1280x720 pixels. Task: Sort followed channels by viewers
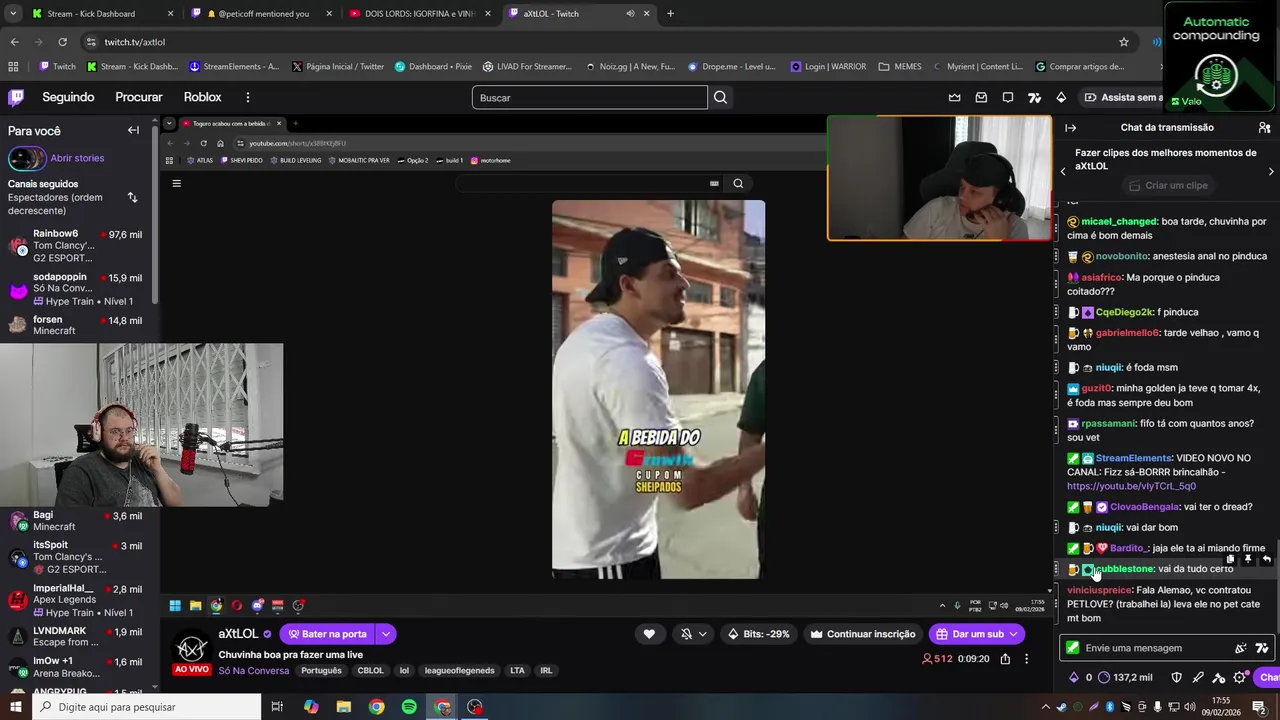(x=132, y=197)
